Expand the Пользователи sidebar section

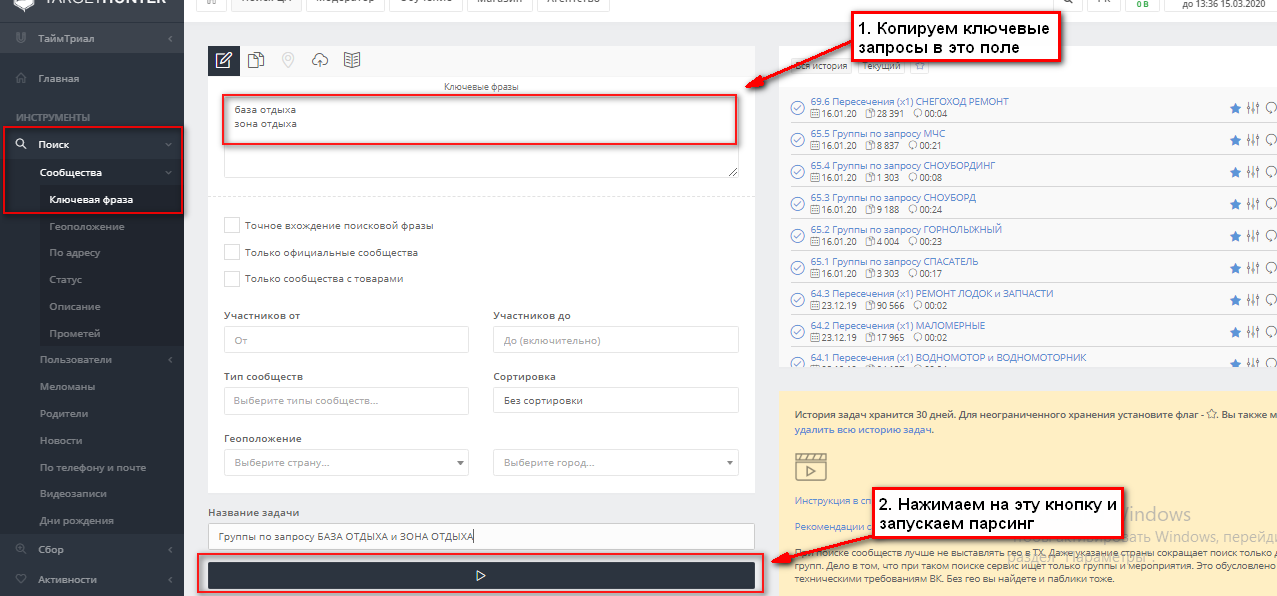click(x=76, y=360)
